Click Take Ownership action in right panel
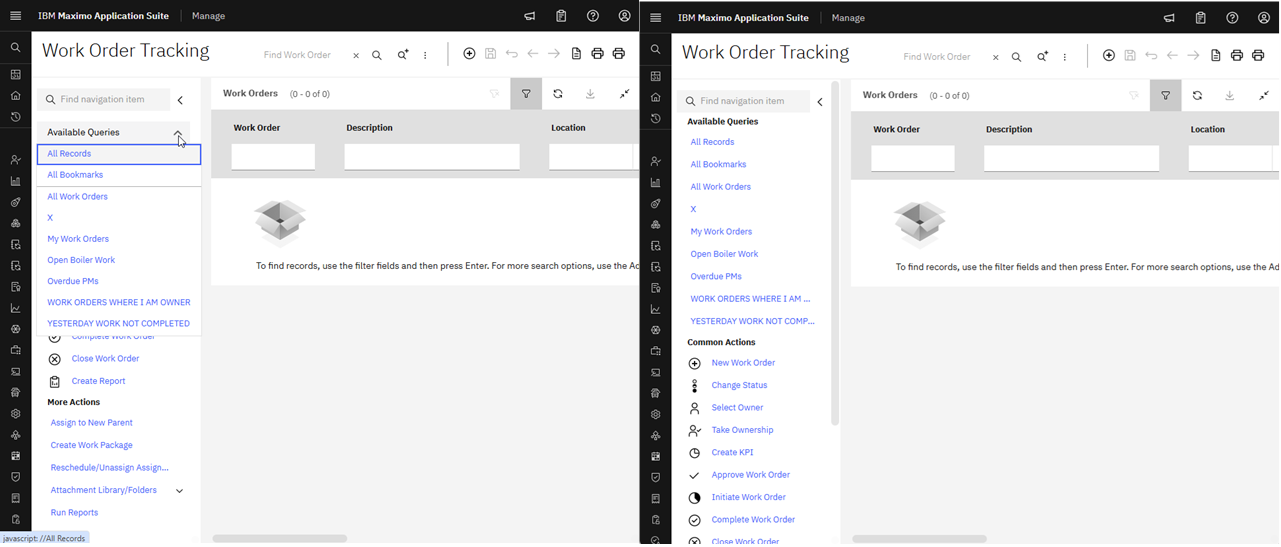This screenshot has height=547, width=1281. click(742, 430)
